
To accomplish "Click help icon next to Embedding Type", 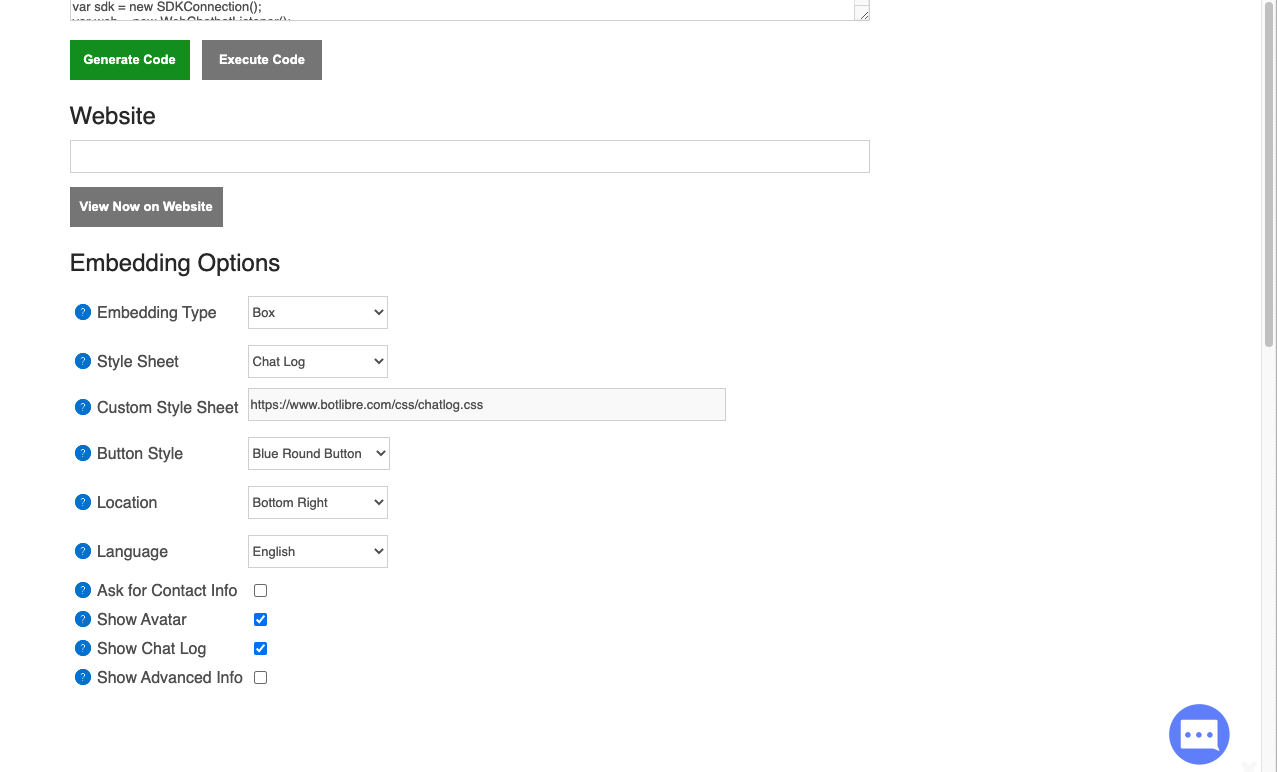I will pyautogui.click(x=83, y=312).
